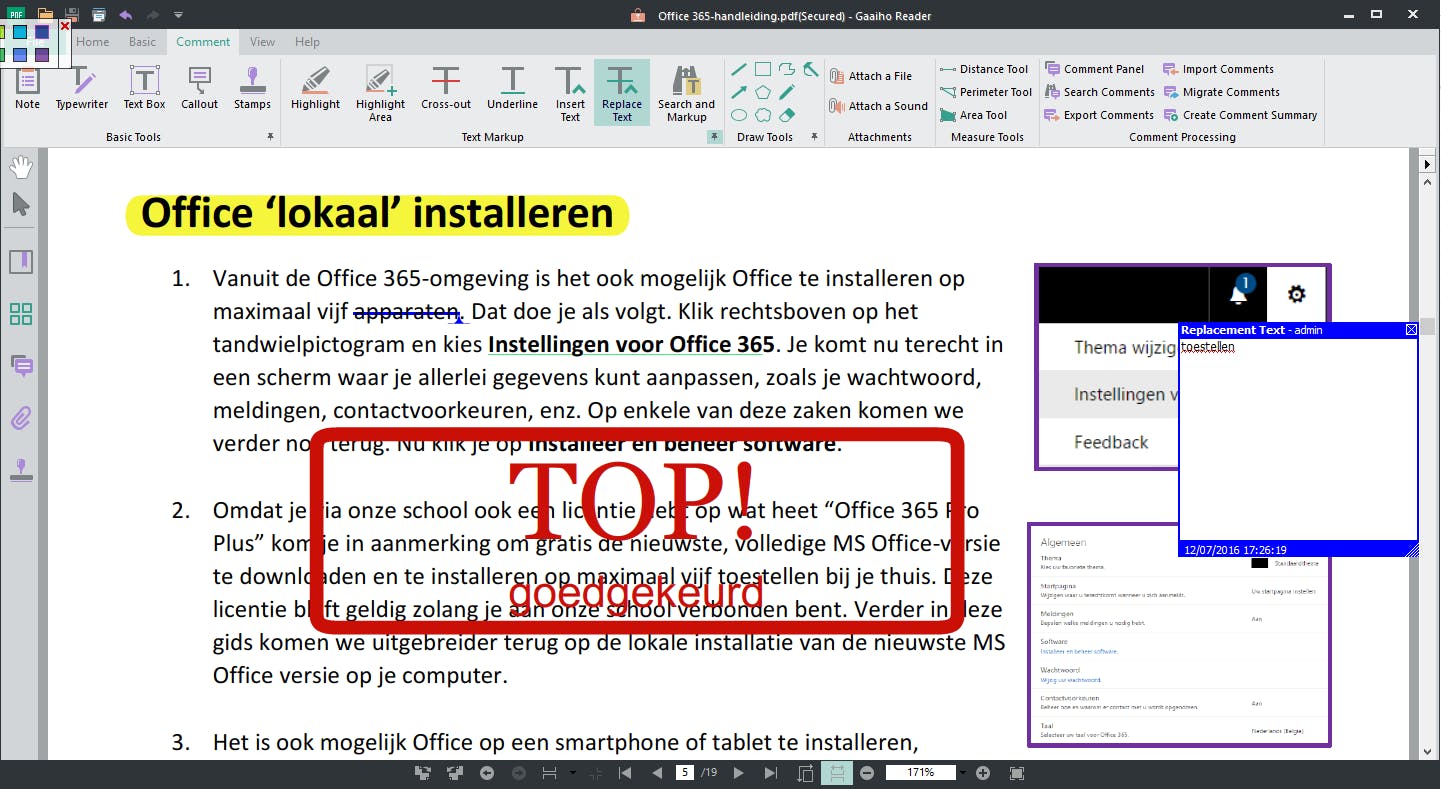
Task: Select the Cross-out markup tool
Action: [446, 90]
